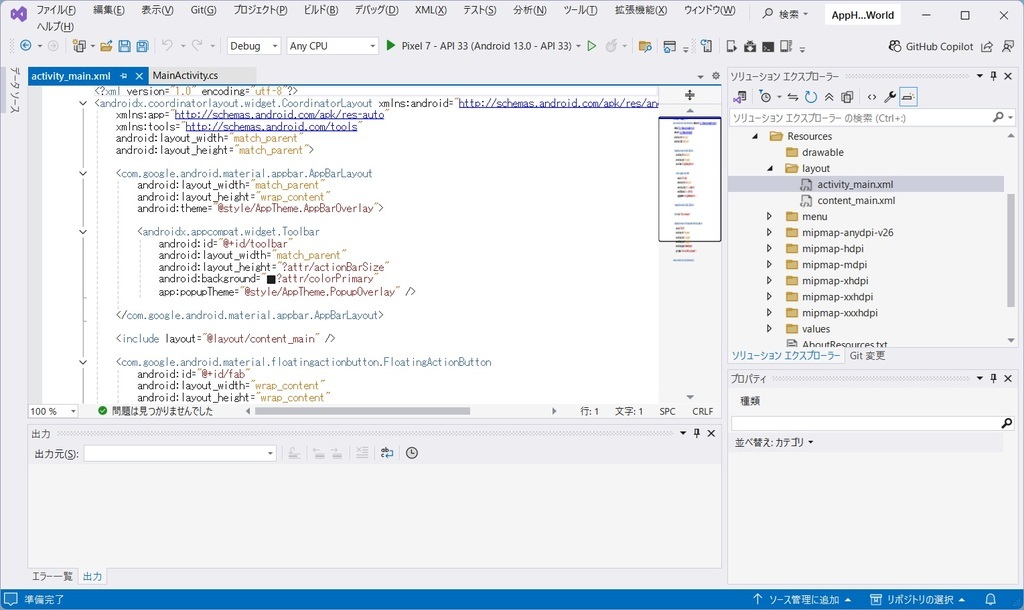Viewport: 1024px width, 610px height.
Task: Click Refresh in the Solution Explorer toolbar
Action: pos(809,96)
